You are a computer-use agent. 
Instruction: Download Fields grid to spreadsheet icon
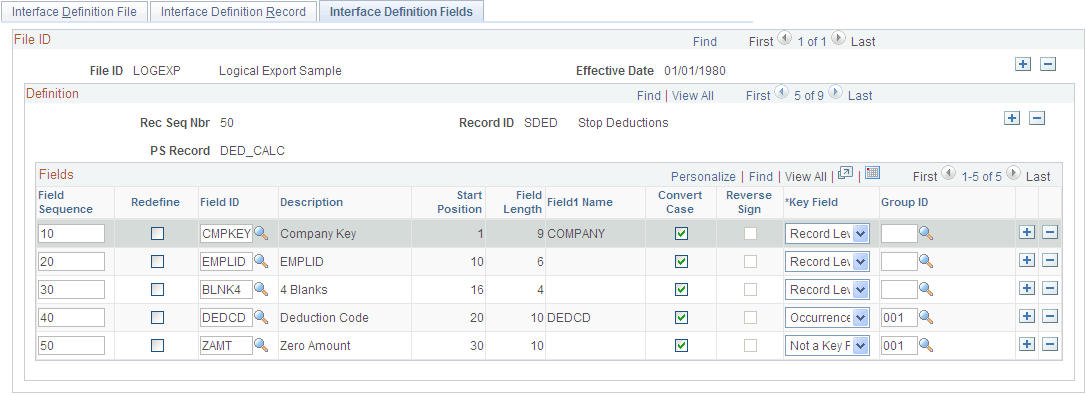[873, 173]
